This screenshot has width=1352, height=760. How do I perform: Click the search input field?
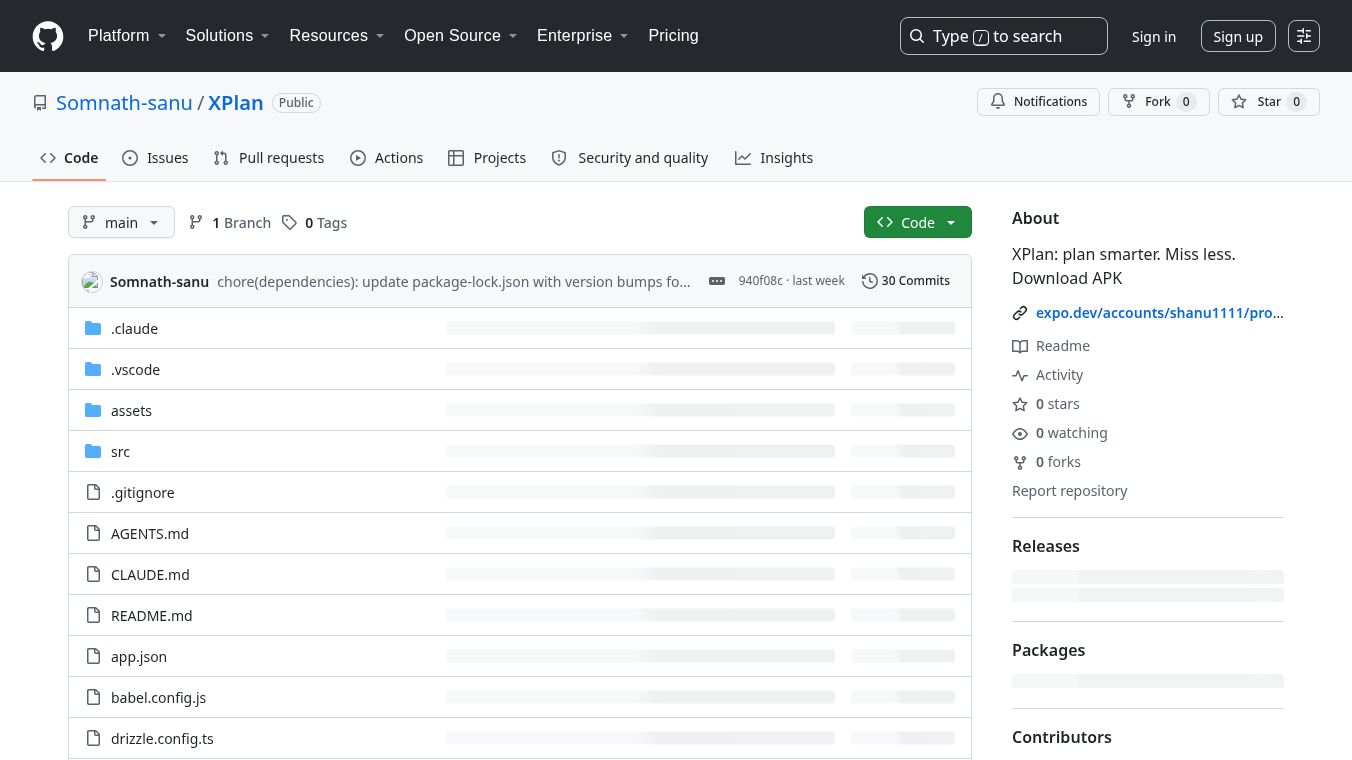pos(1004,36)
